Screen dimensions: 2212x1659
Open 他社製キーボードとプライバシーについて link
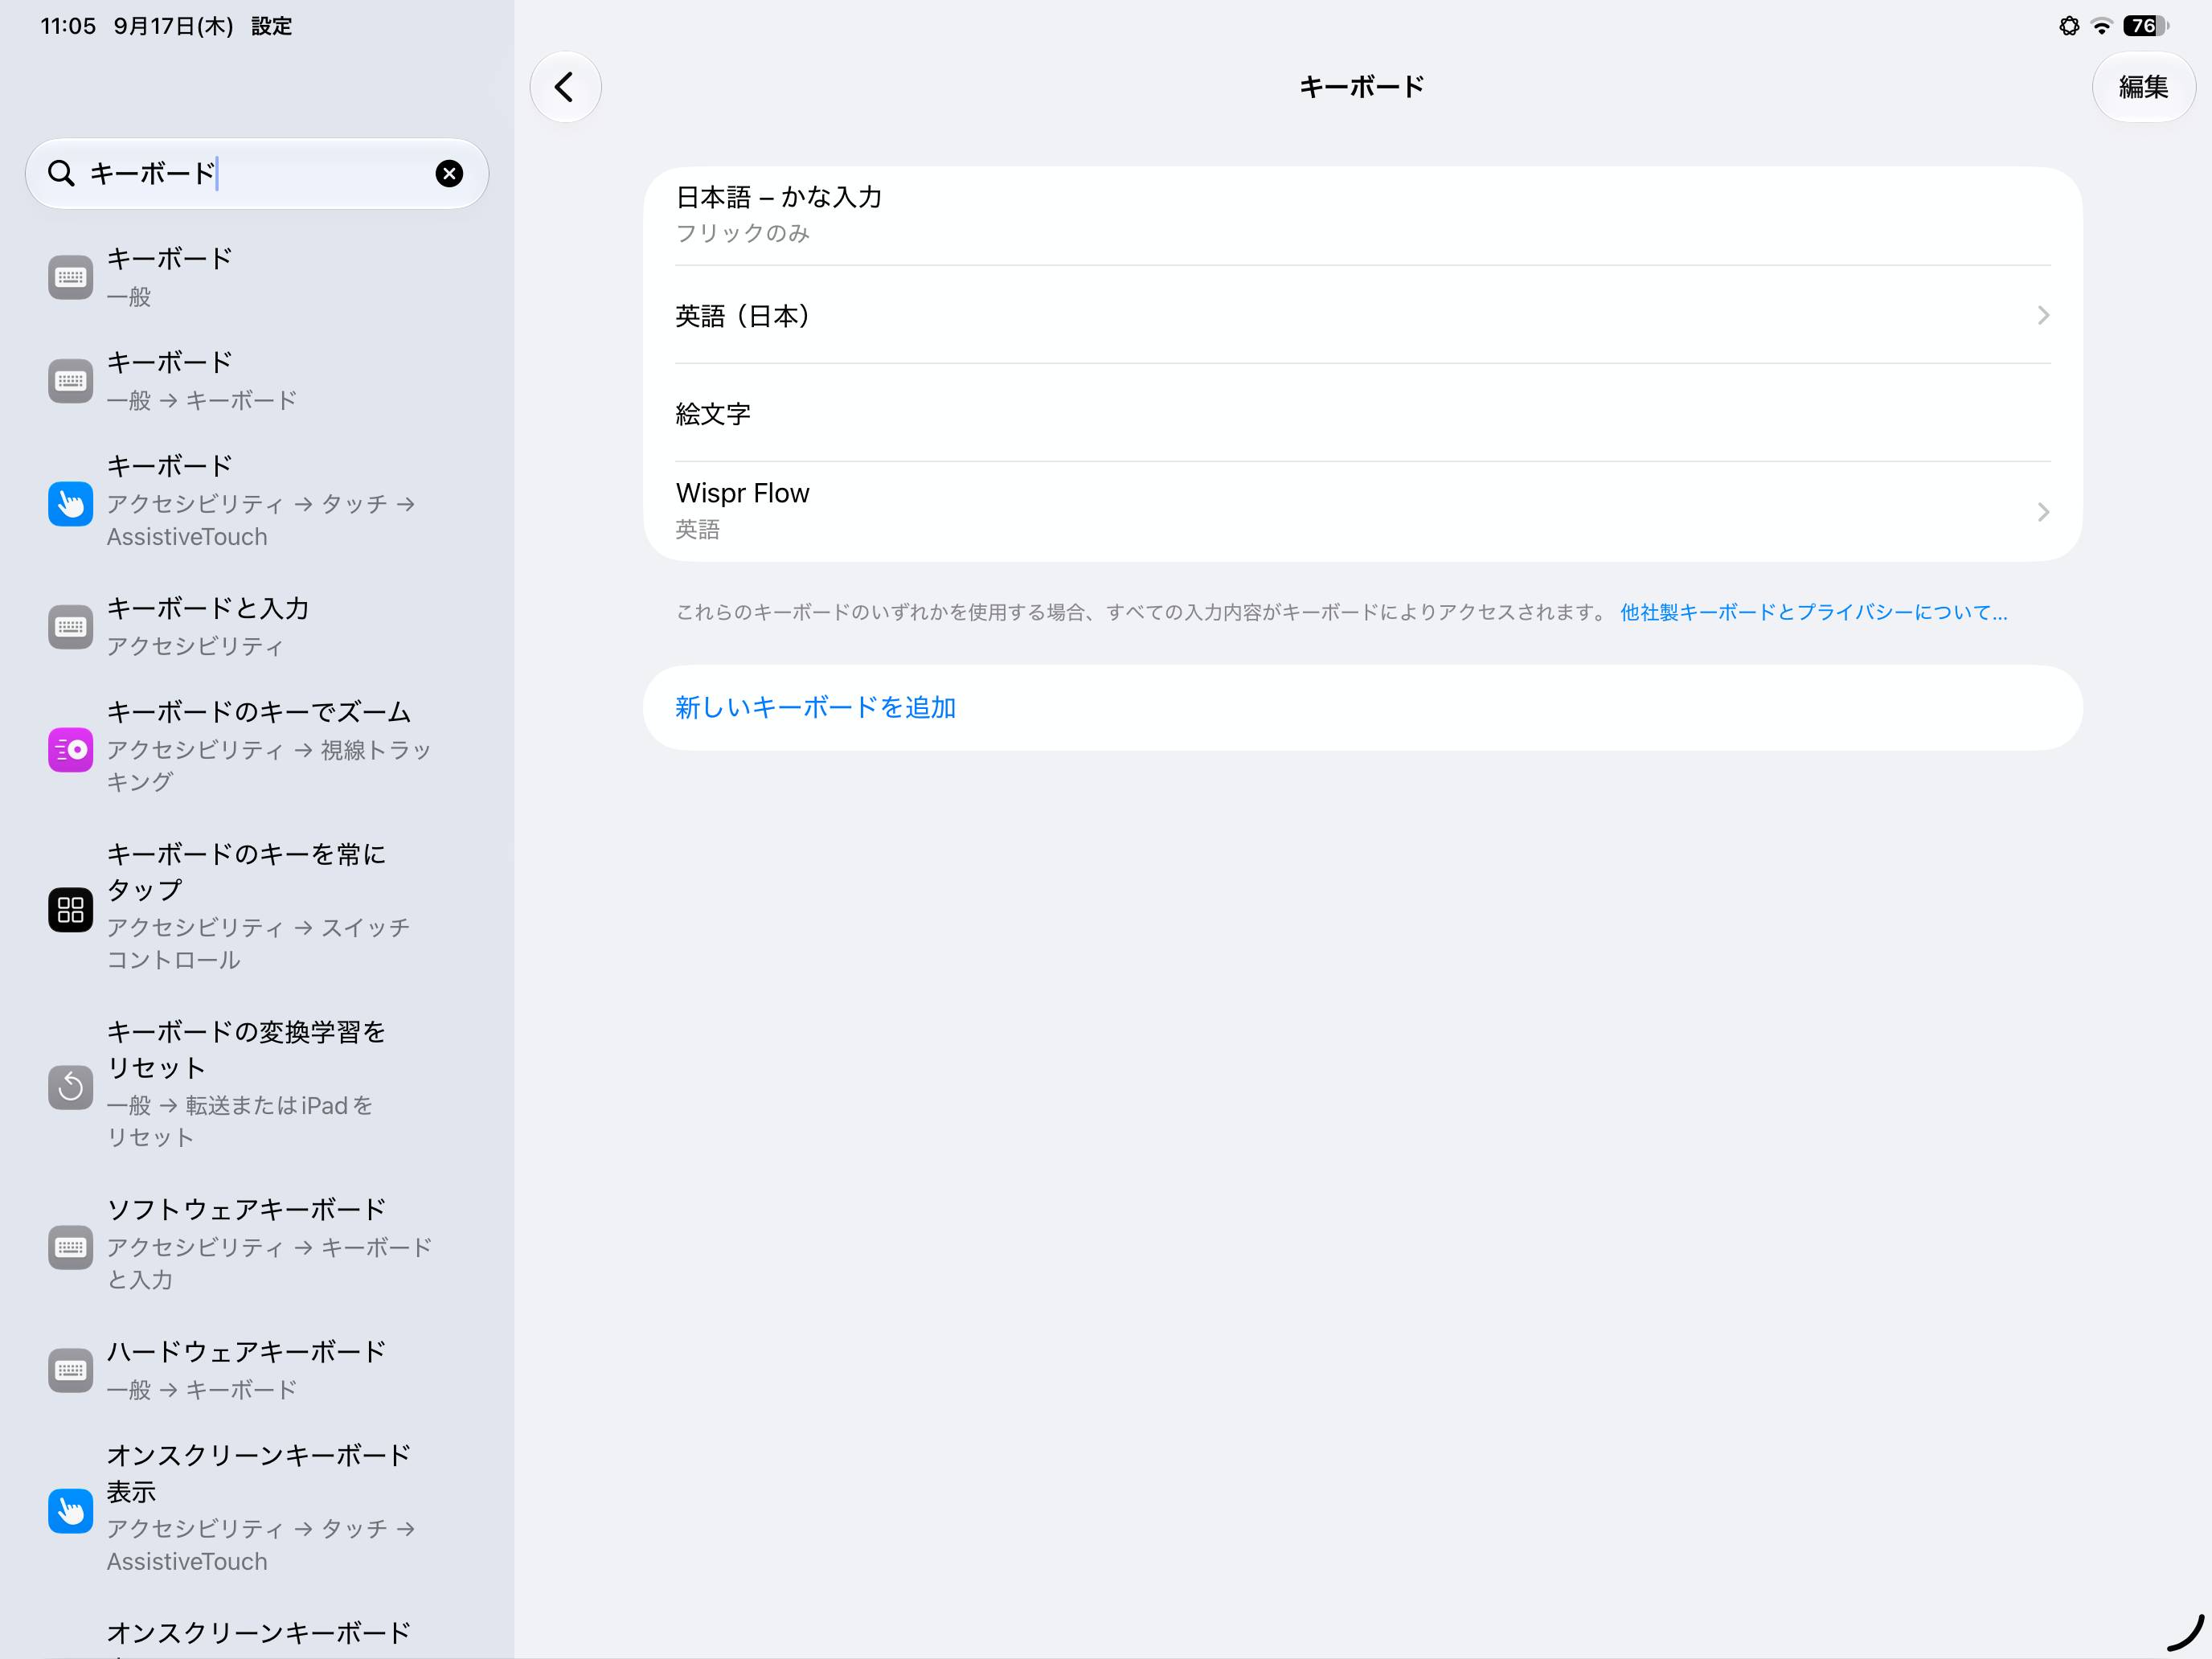point(1813,612)
